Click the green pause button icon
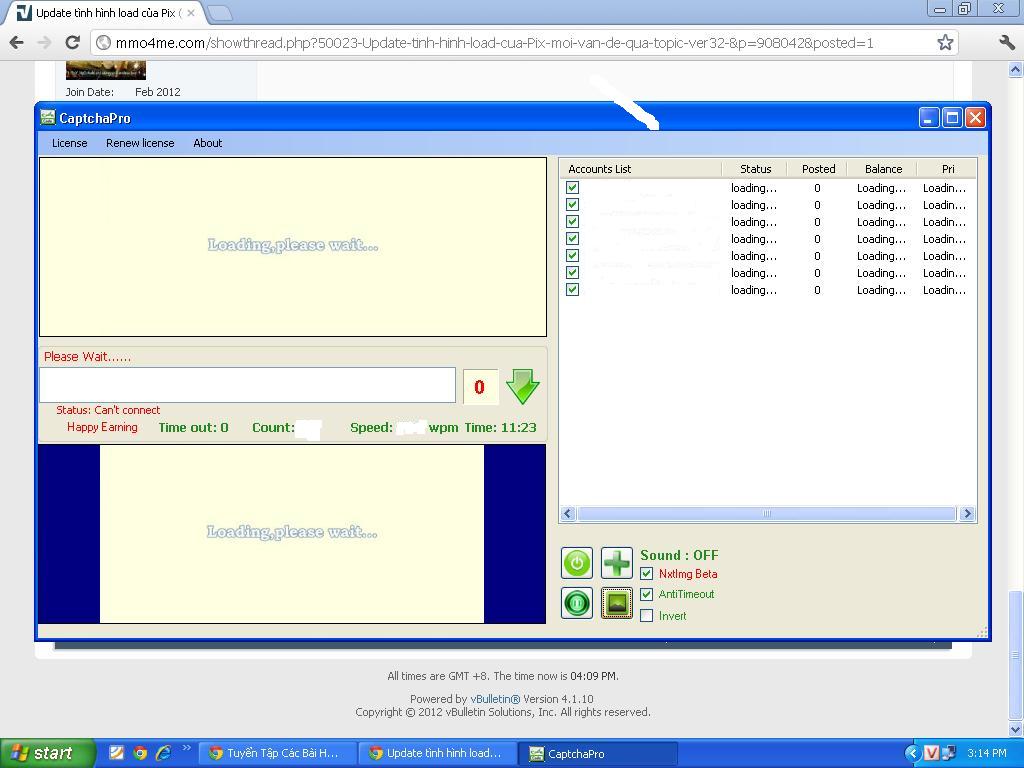This screenshot has height=768, width=1024. [577, 603]
